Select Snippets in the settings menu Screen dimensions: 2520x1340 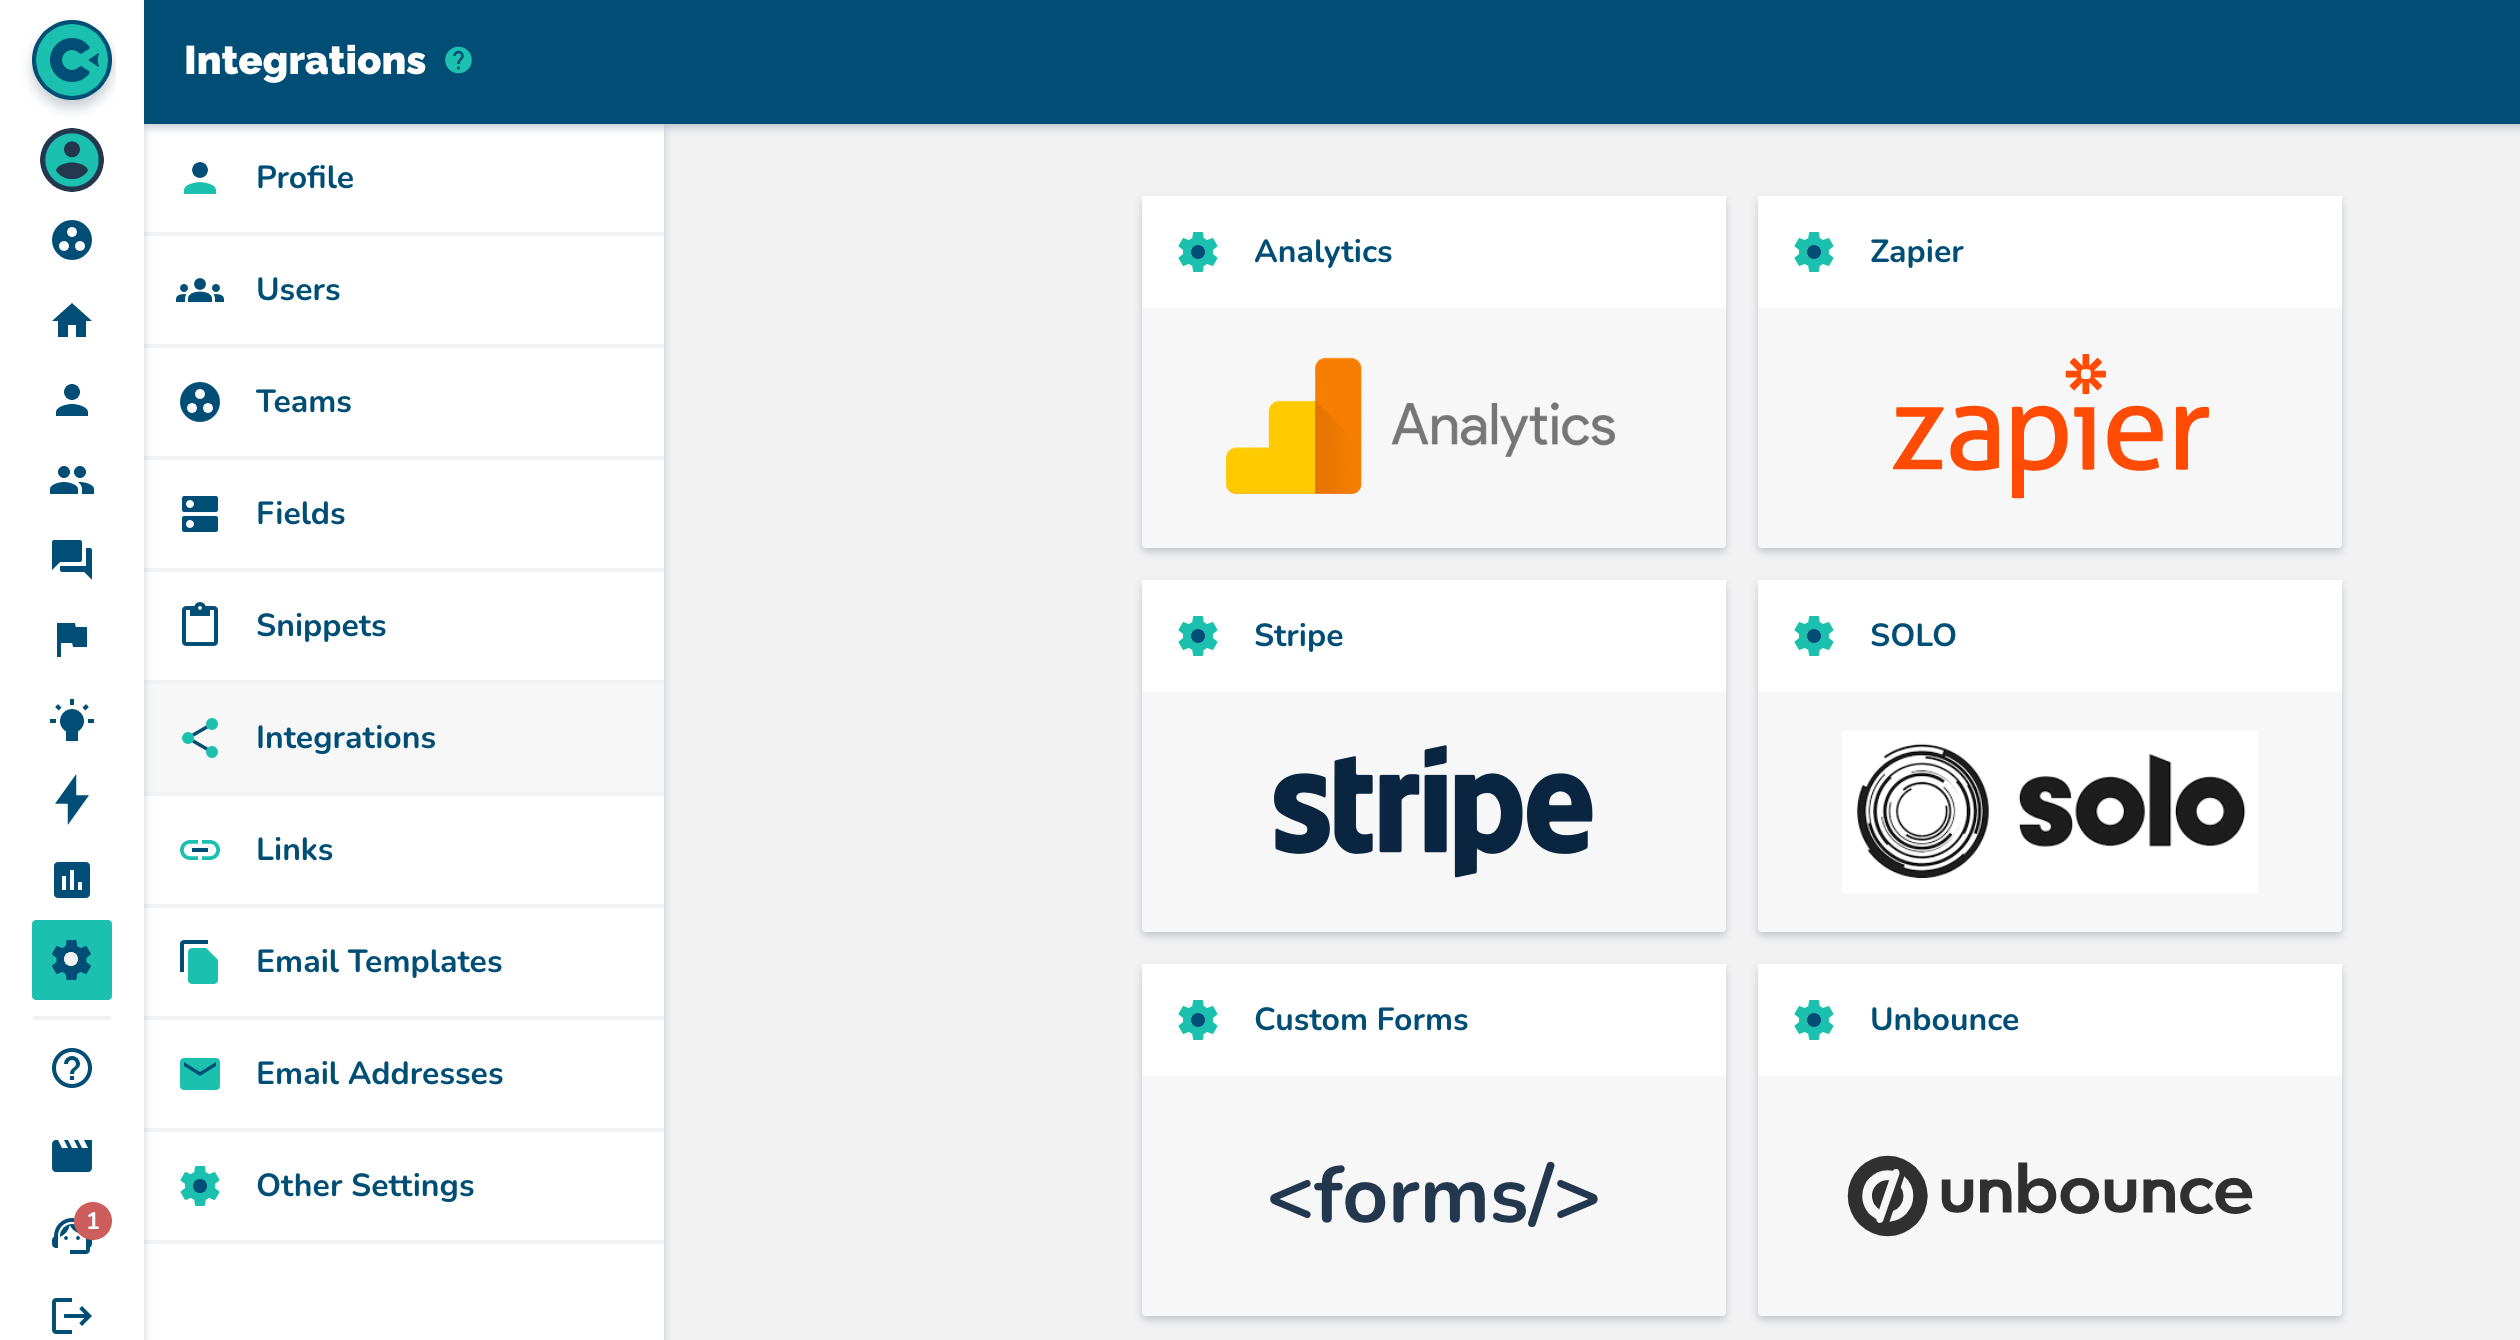click(320, 625)
